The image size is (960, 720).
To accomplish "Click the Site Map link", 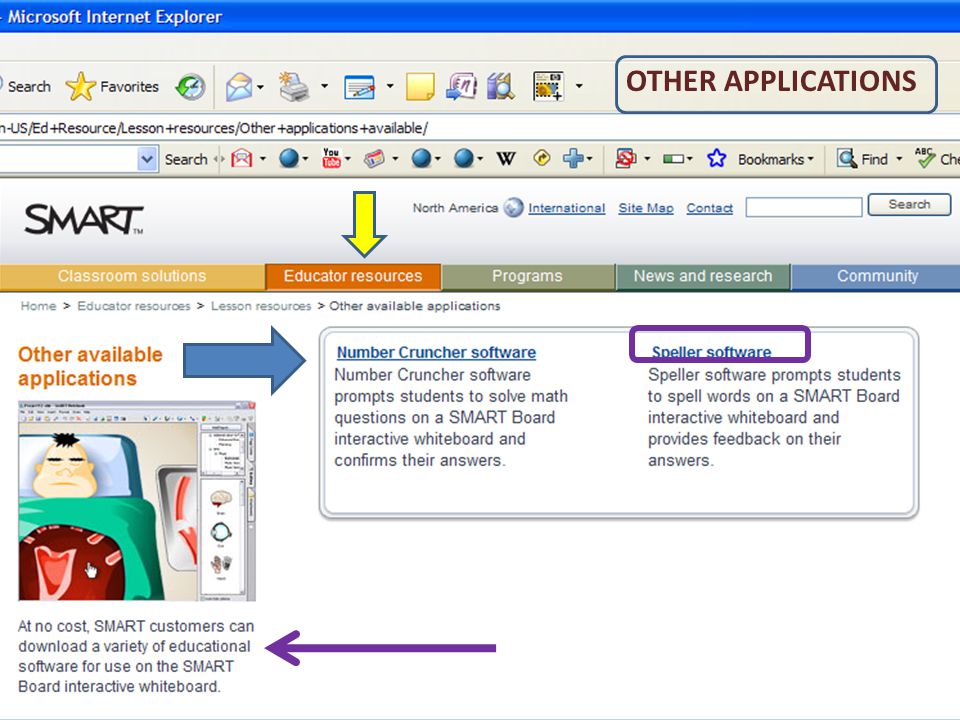I will (646, 208).
